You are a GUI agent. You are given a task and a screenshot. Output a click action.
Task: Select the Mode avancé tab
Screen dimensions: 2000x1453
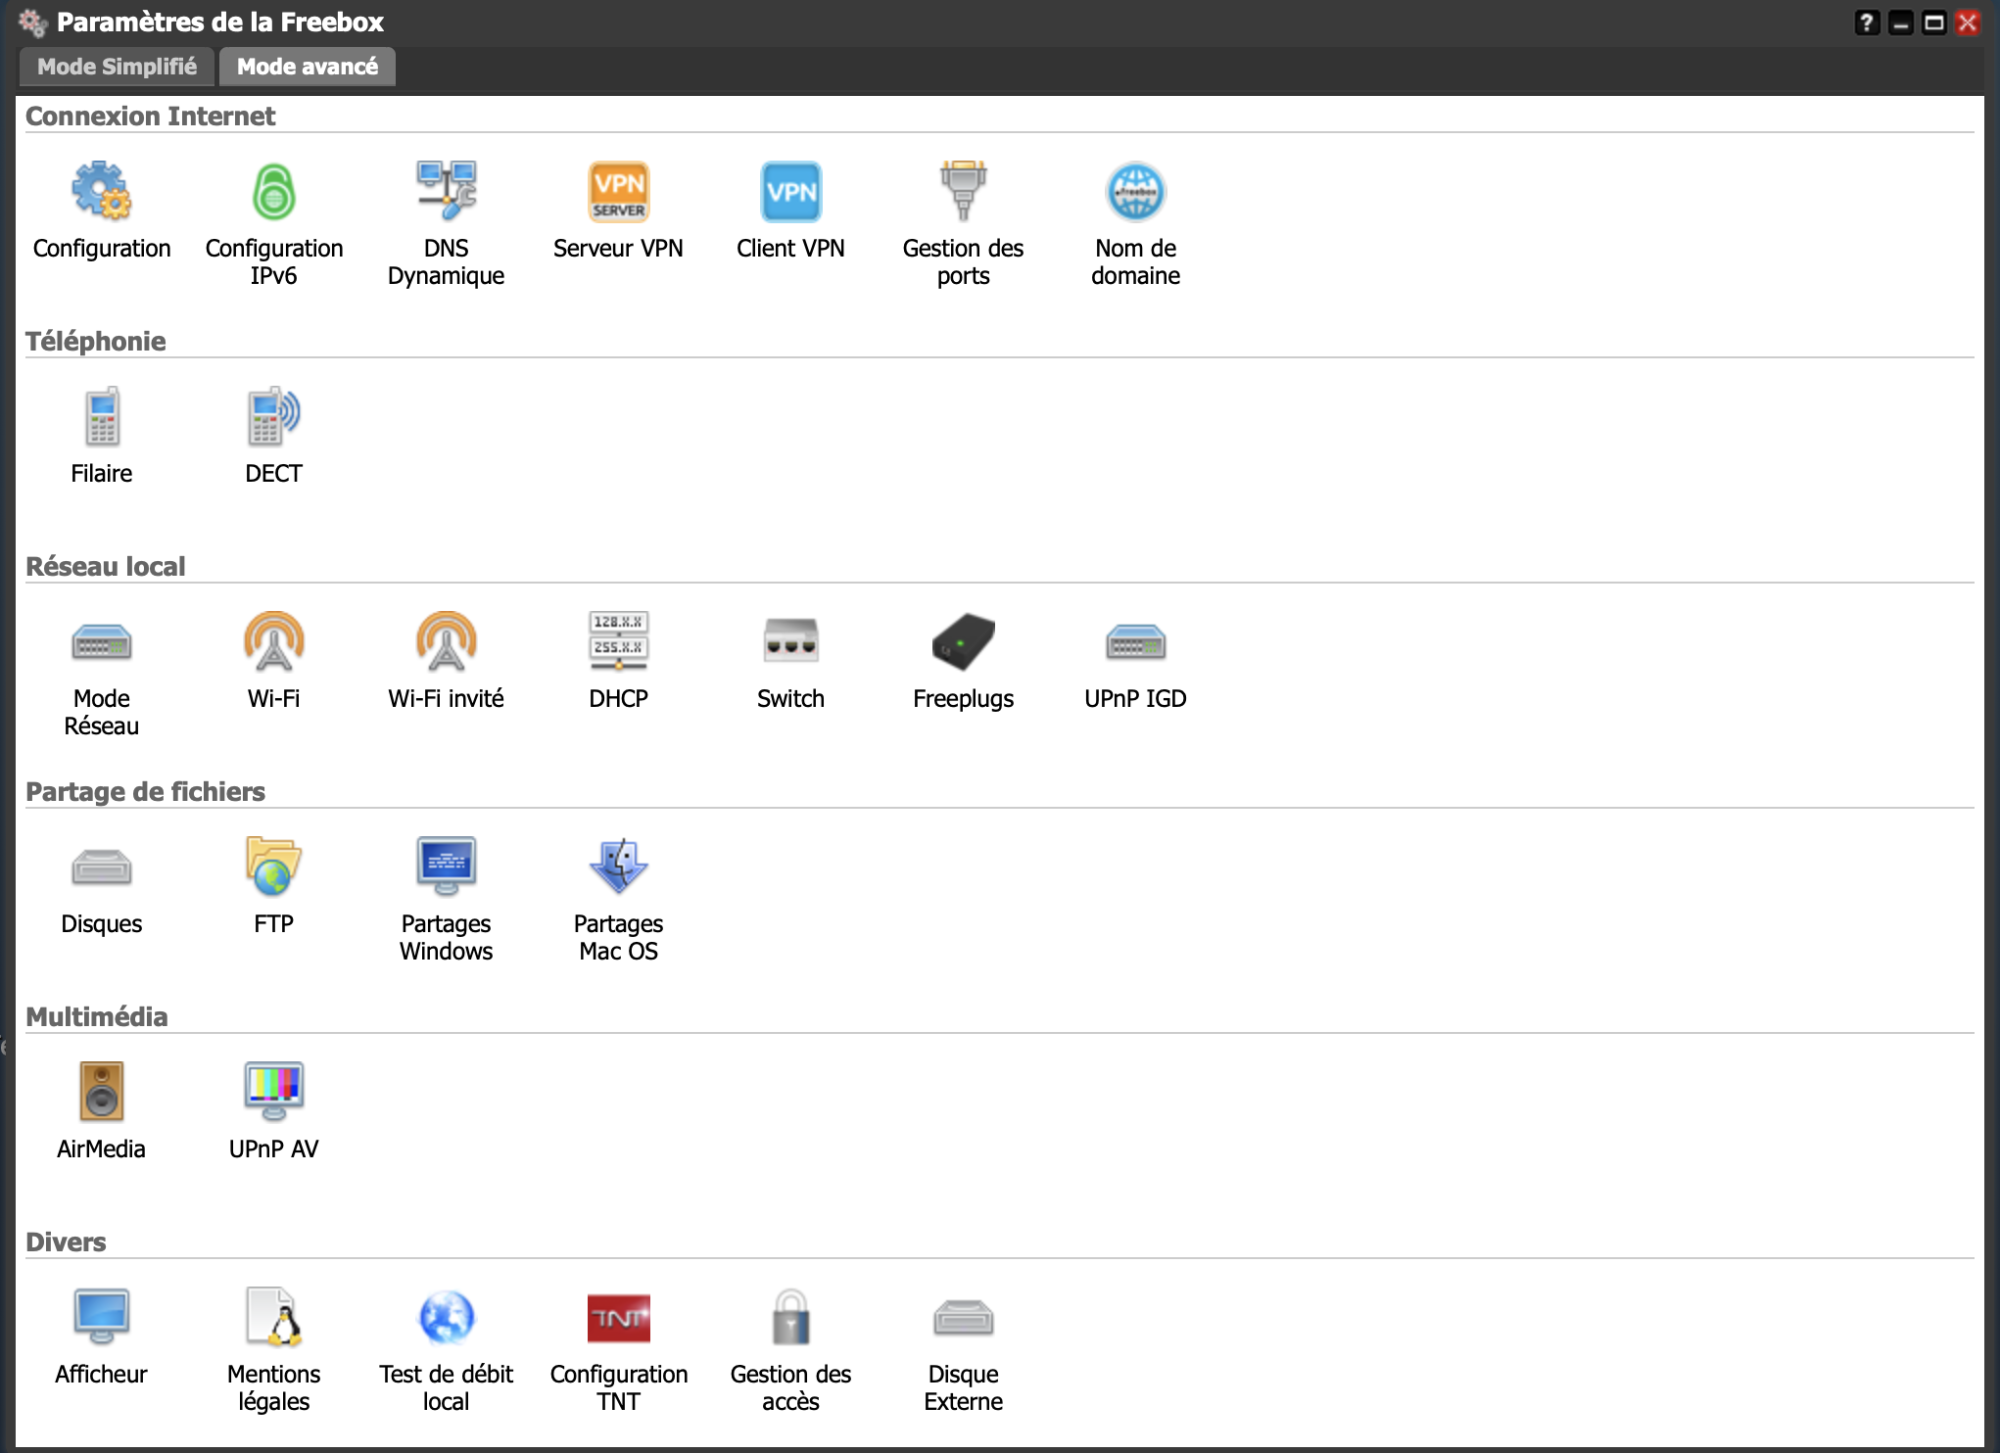coord(308,67)
